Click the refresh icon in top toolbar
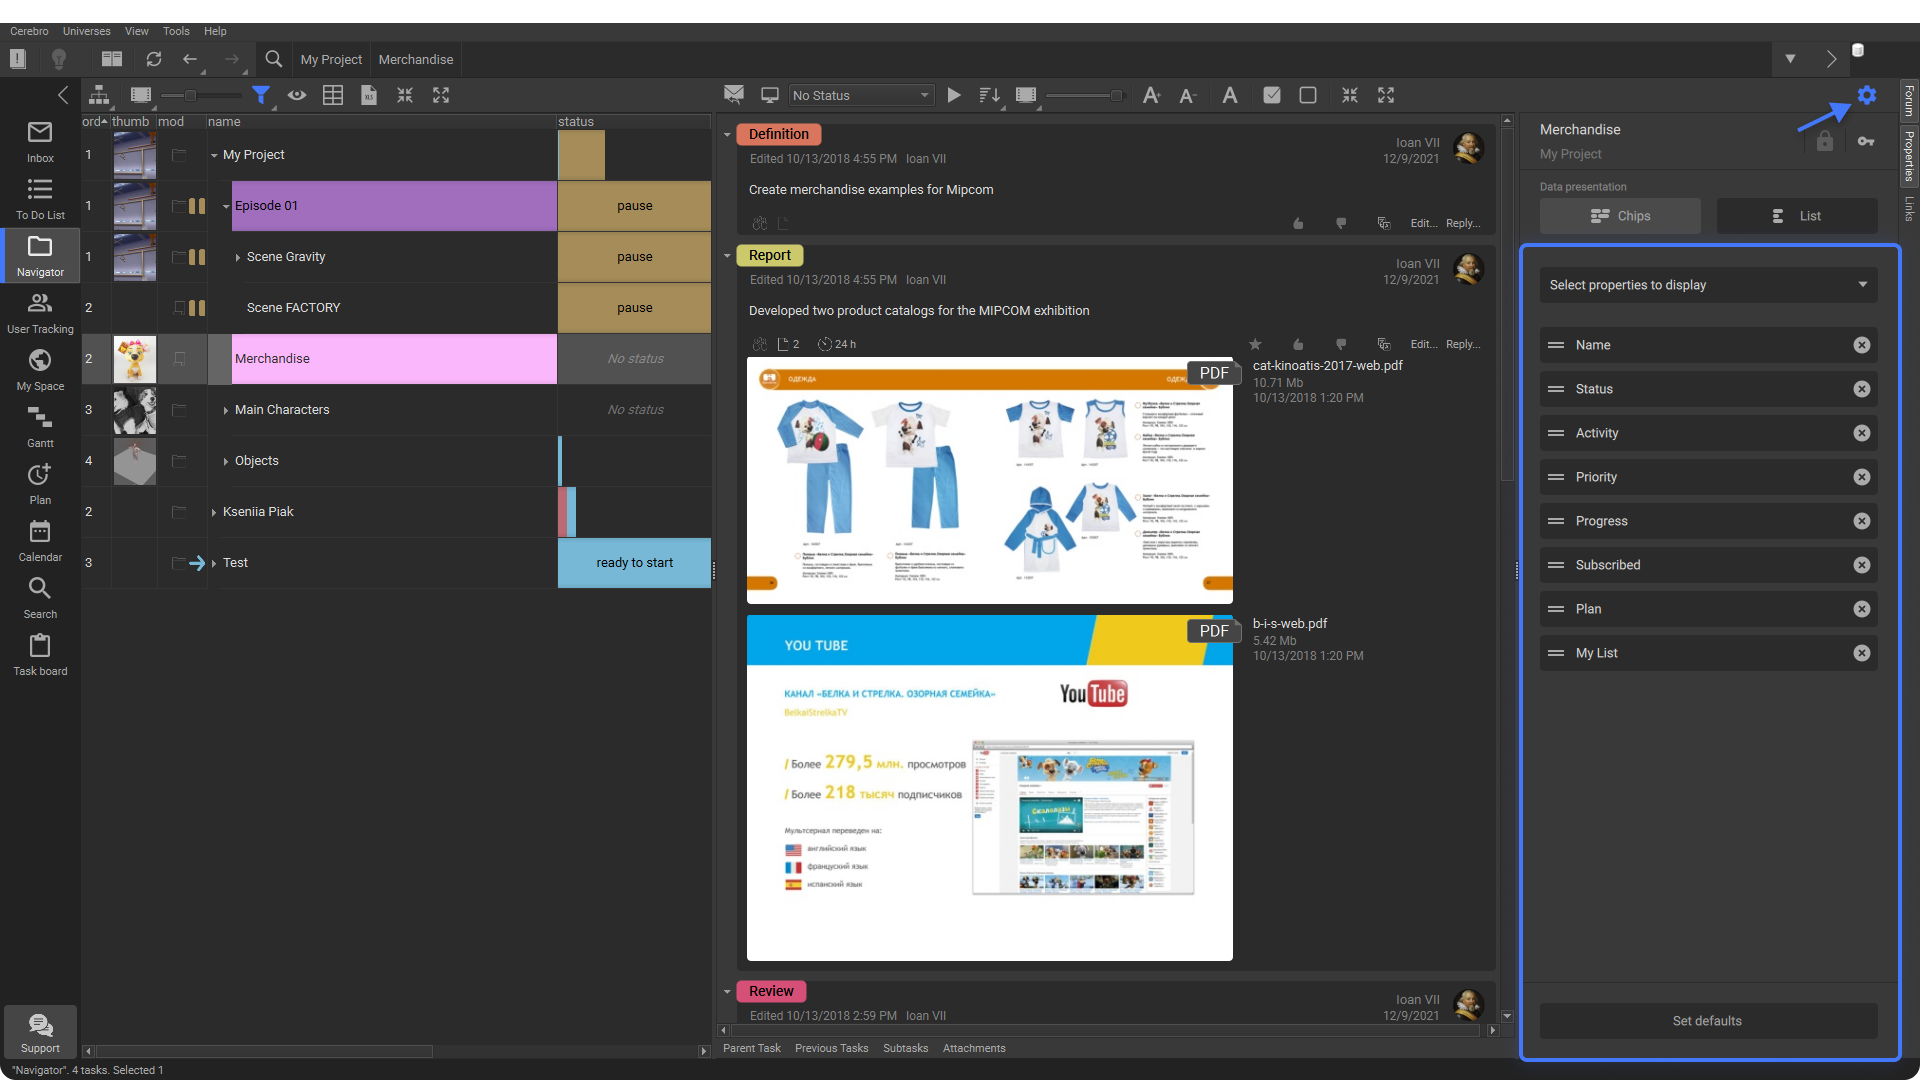This screenshot has height=1080, width=1920. [154, 59]
